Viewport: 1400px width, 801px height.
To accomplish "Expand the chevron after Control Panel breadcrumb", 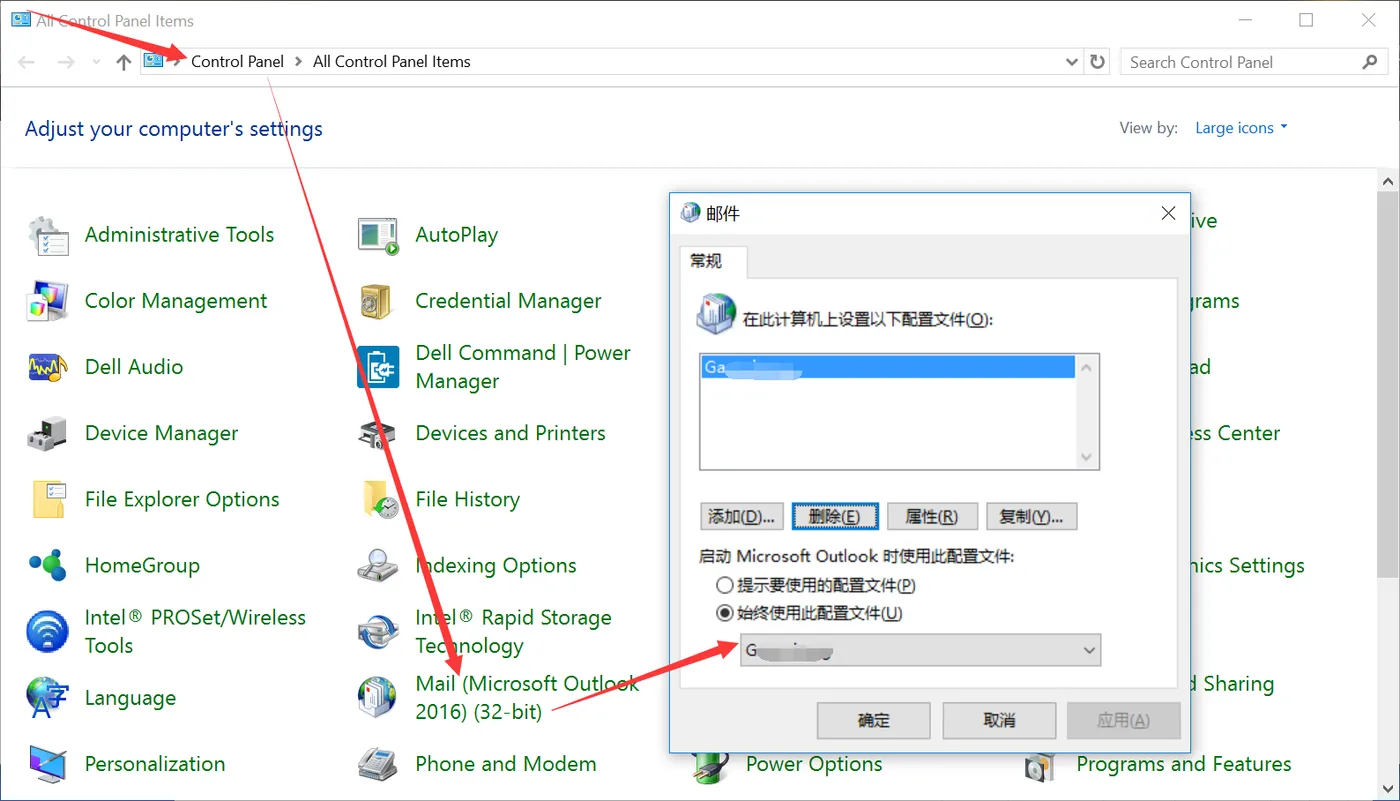I will coord(299,62).
